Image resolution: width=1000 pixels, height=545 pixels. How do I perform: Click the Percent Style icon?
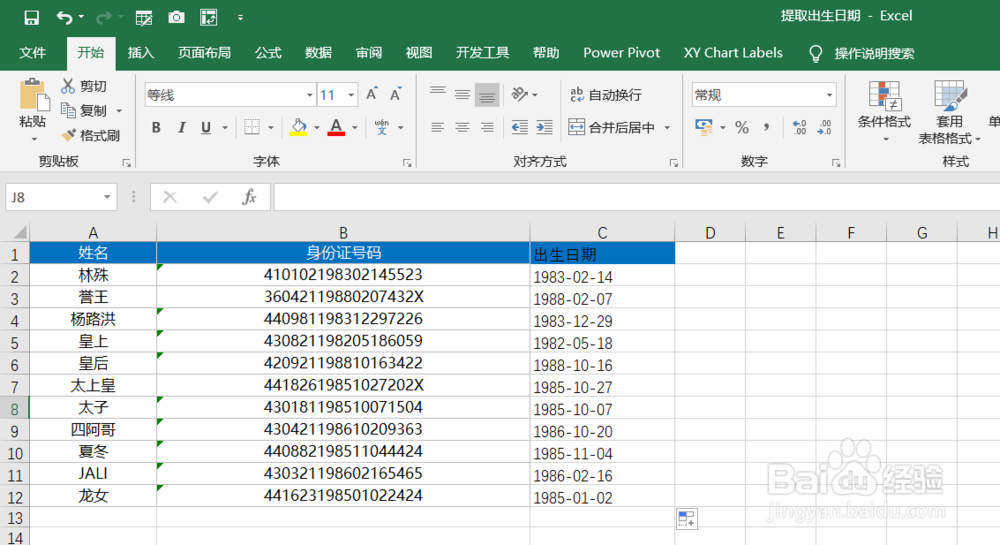[742, 127]
